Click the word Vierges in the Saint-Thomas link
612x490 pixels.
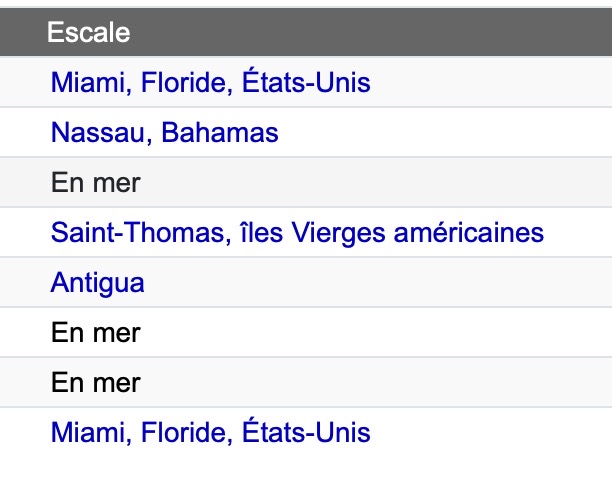tap(338, 233)
